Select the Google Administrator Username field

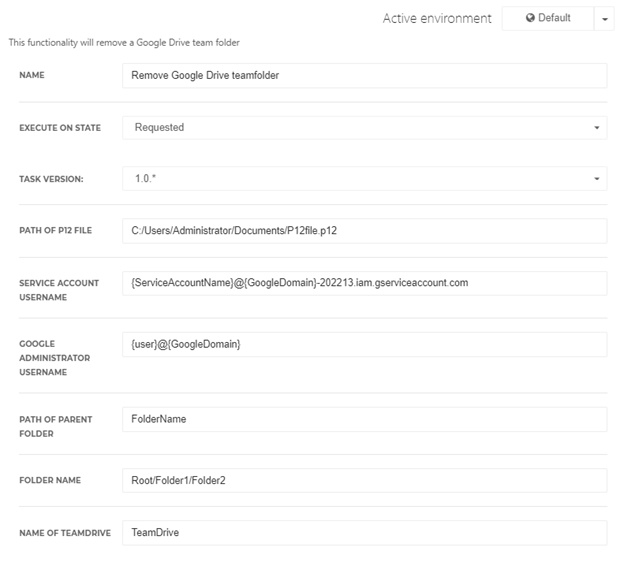click(x=365, y=345)
